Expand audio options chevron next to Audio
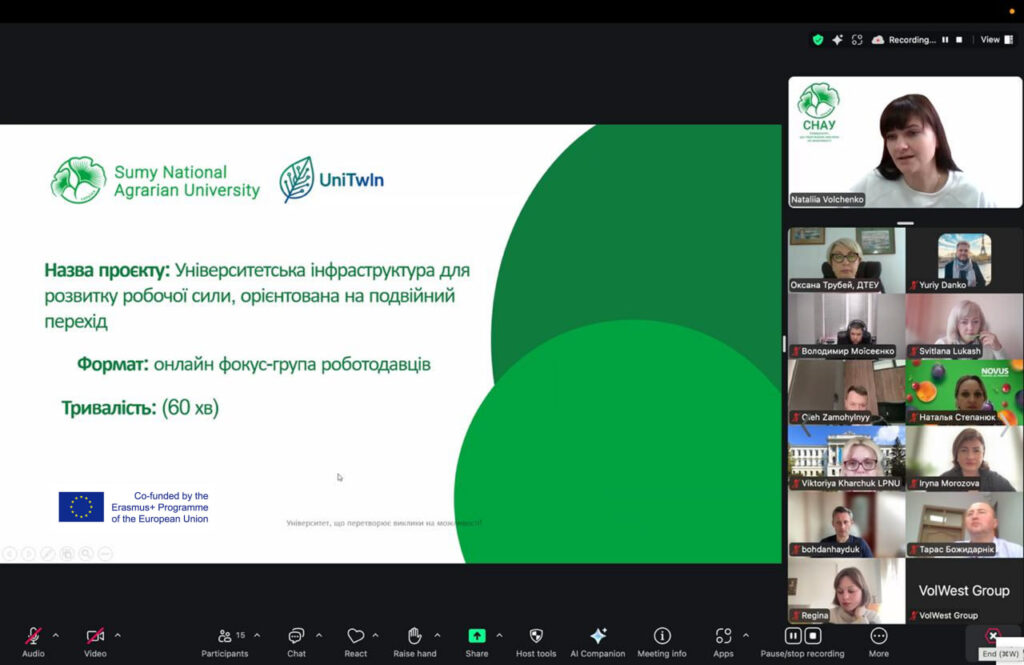Image resolution: width=1024 pixels, height=665 pixels. (55, 635)
